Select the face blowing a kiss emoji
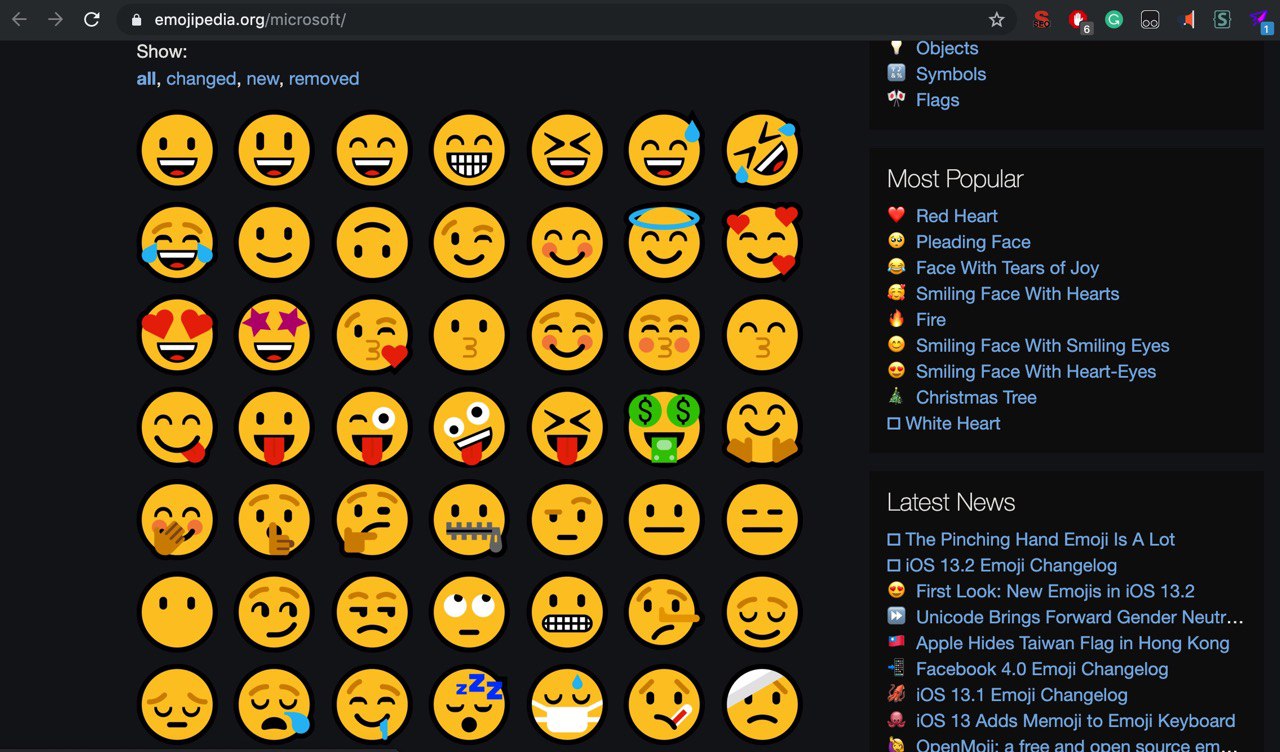Image resolution: width=1280 pixels, height=752 pixels. (x=372, y=335)
